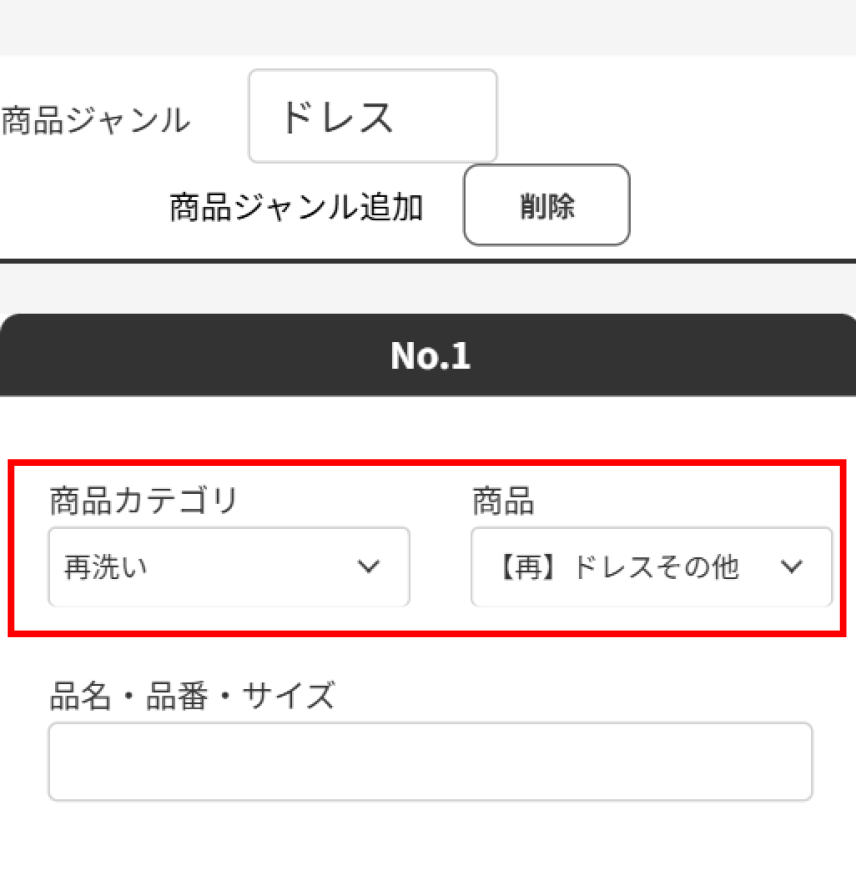Click the gray band above No.1 header
856x871 pixels.
point(428,288)
